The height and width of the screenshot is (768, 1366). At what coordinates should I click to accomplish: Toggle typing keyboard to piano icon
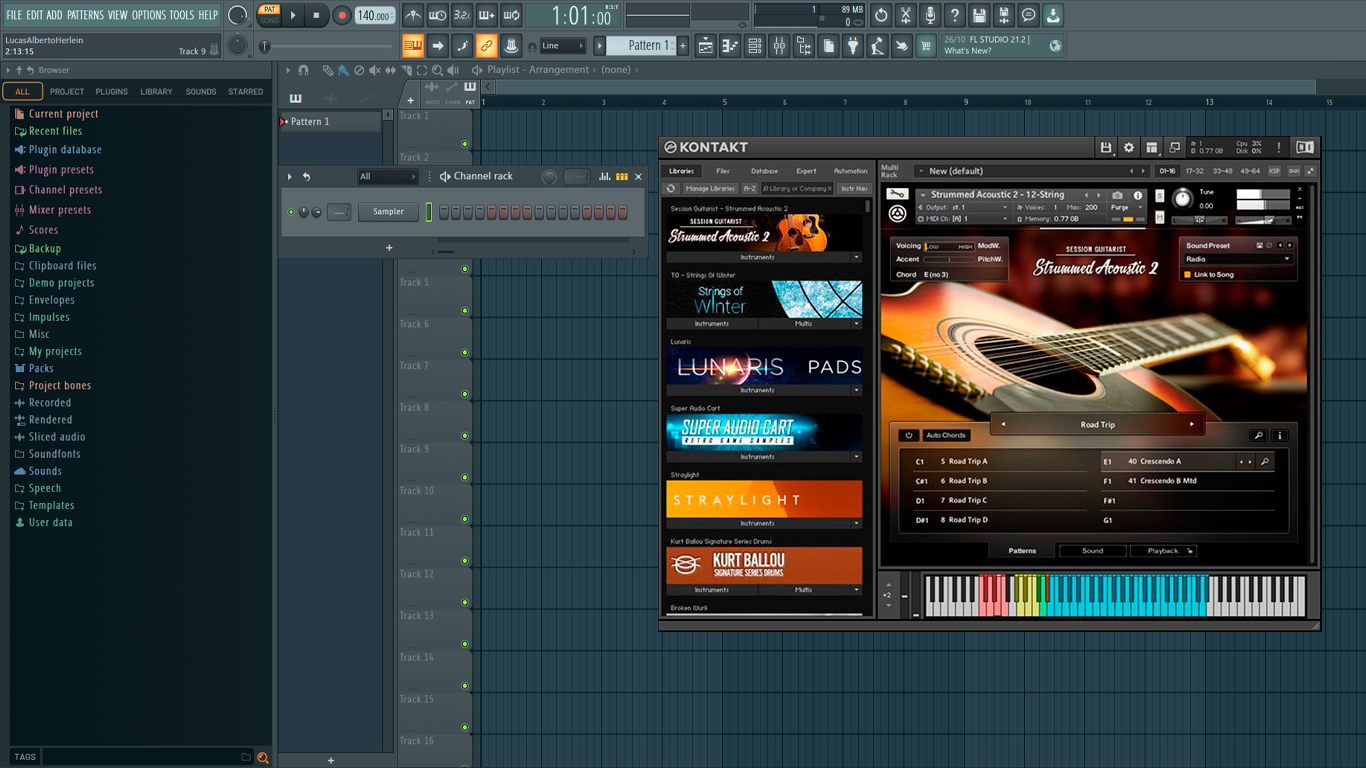point(413,45)
